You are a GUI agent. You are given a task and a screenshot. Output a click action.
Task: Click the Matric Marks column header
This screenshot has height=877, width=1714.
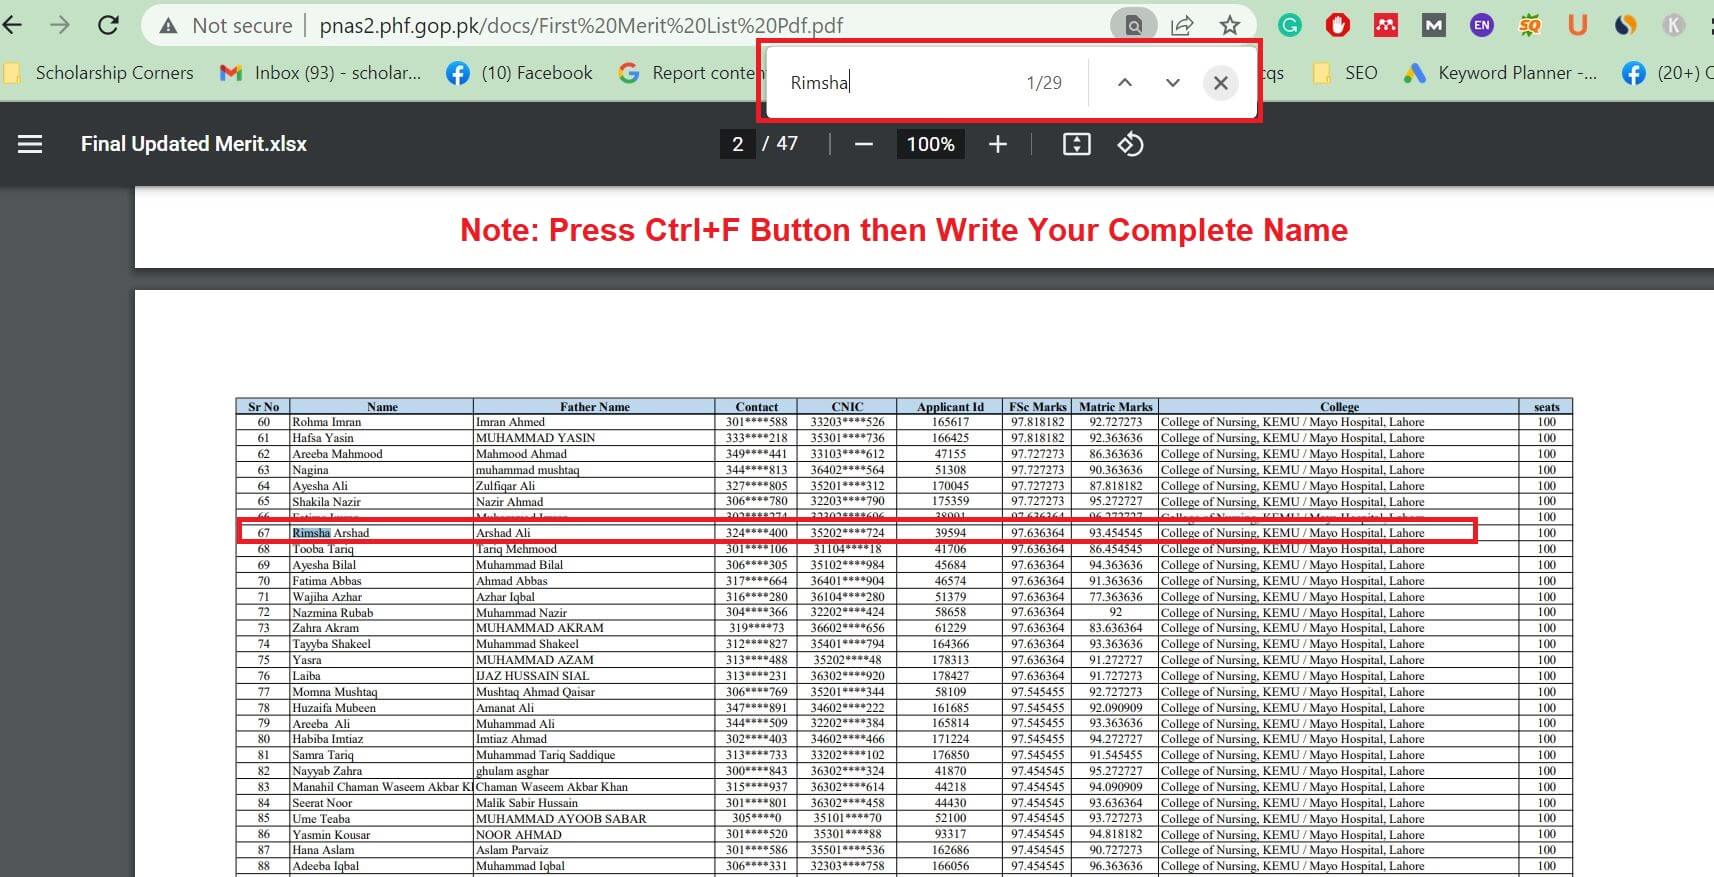point(1116,407)
